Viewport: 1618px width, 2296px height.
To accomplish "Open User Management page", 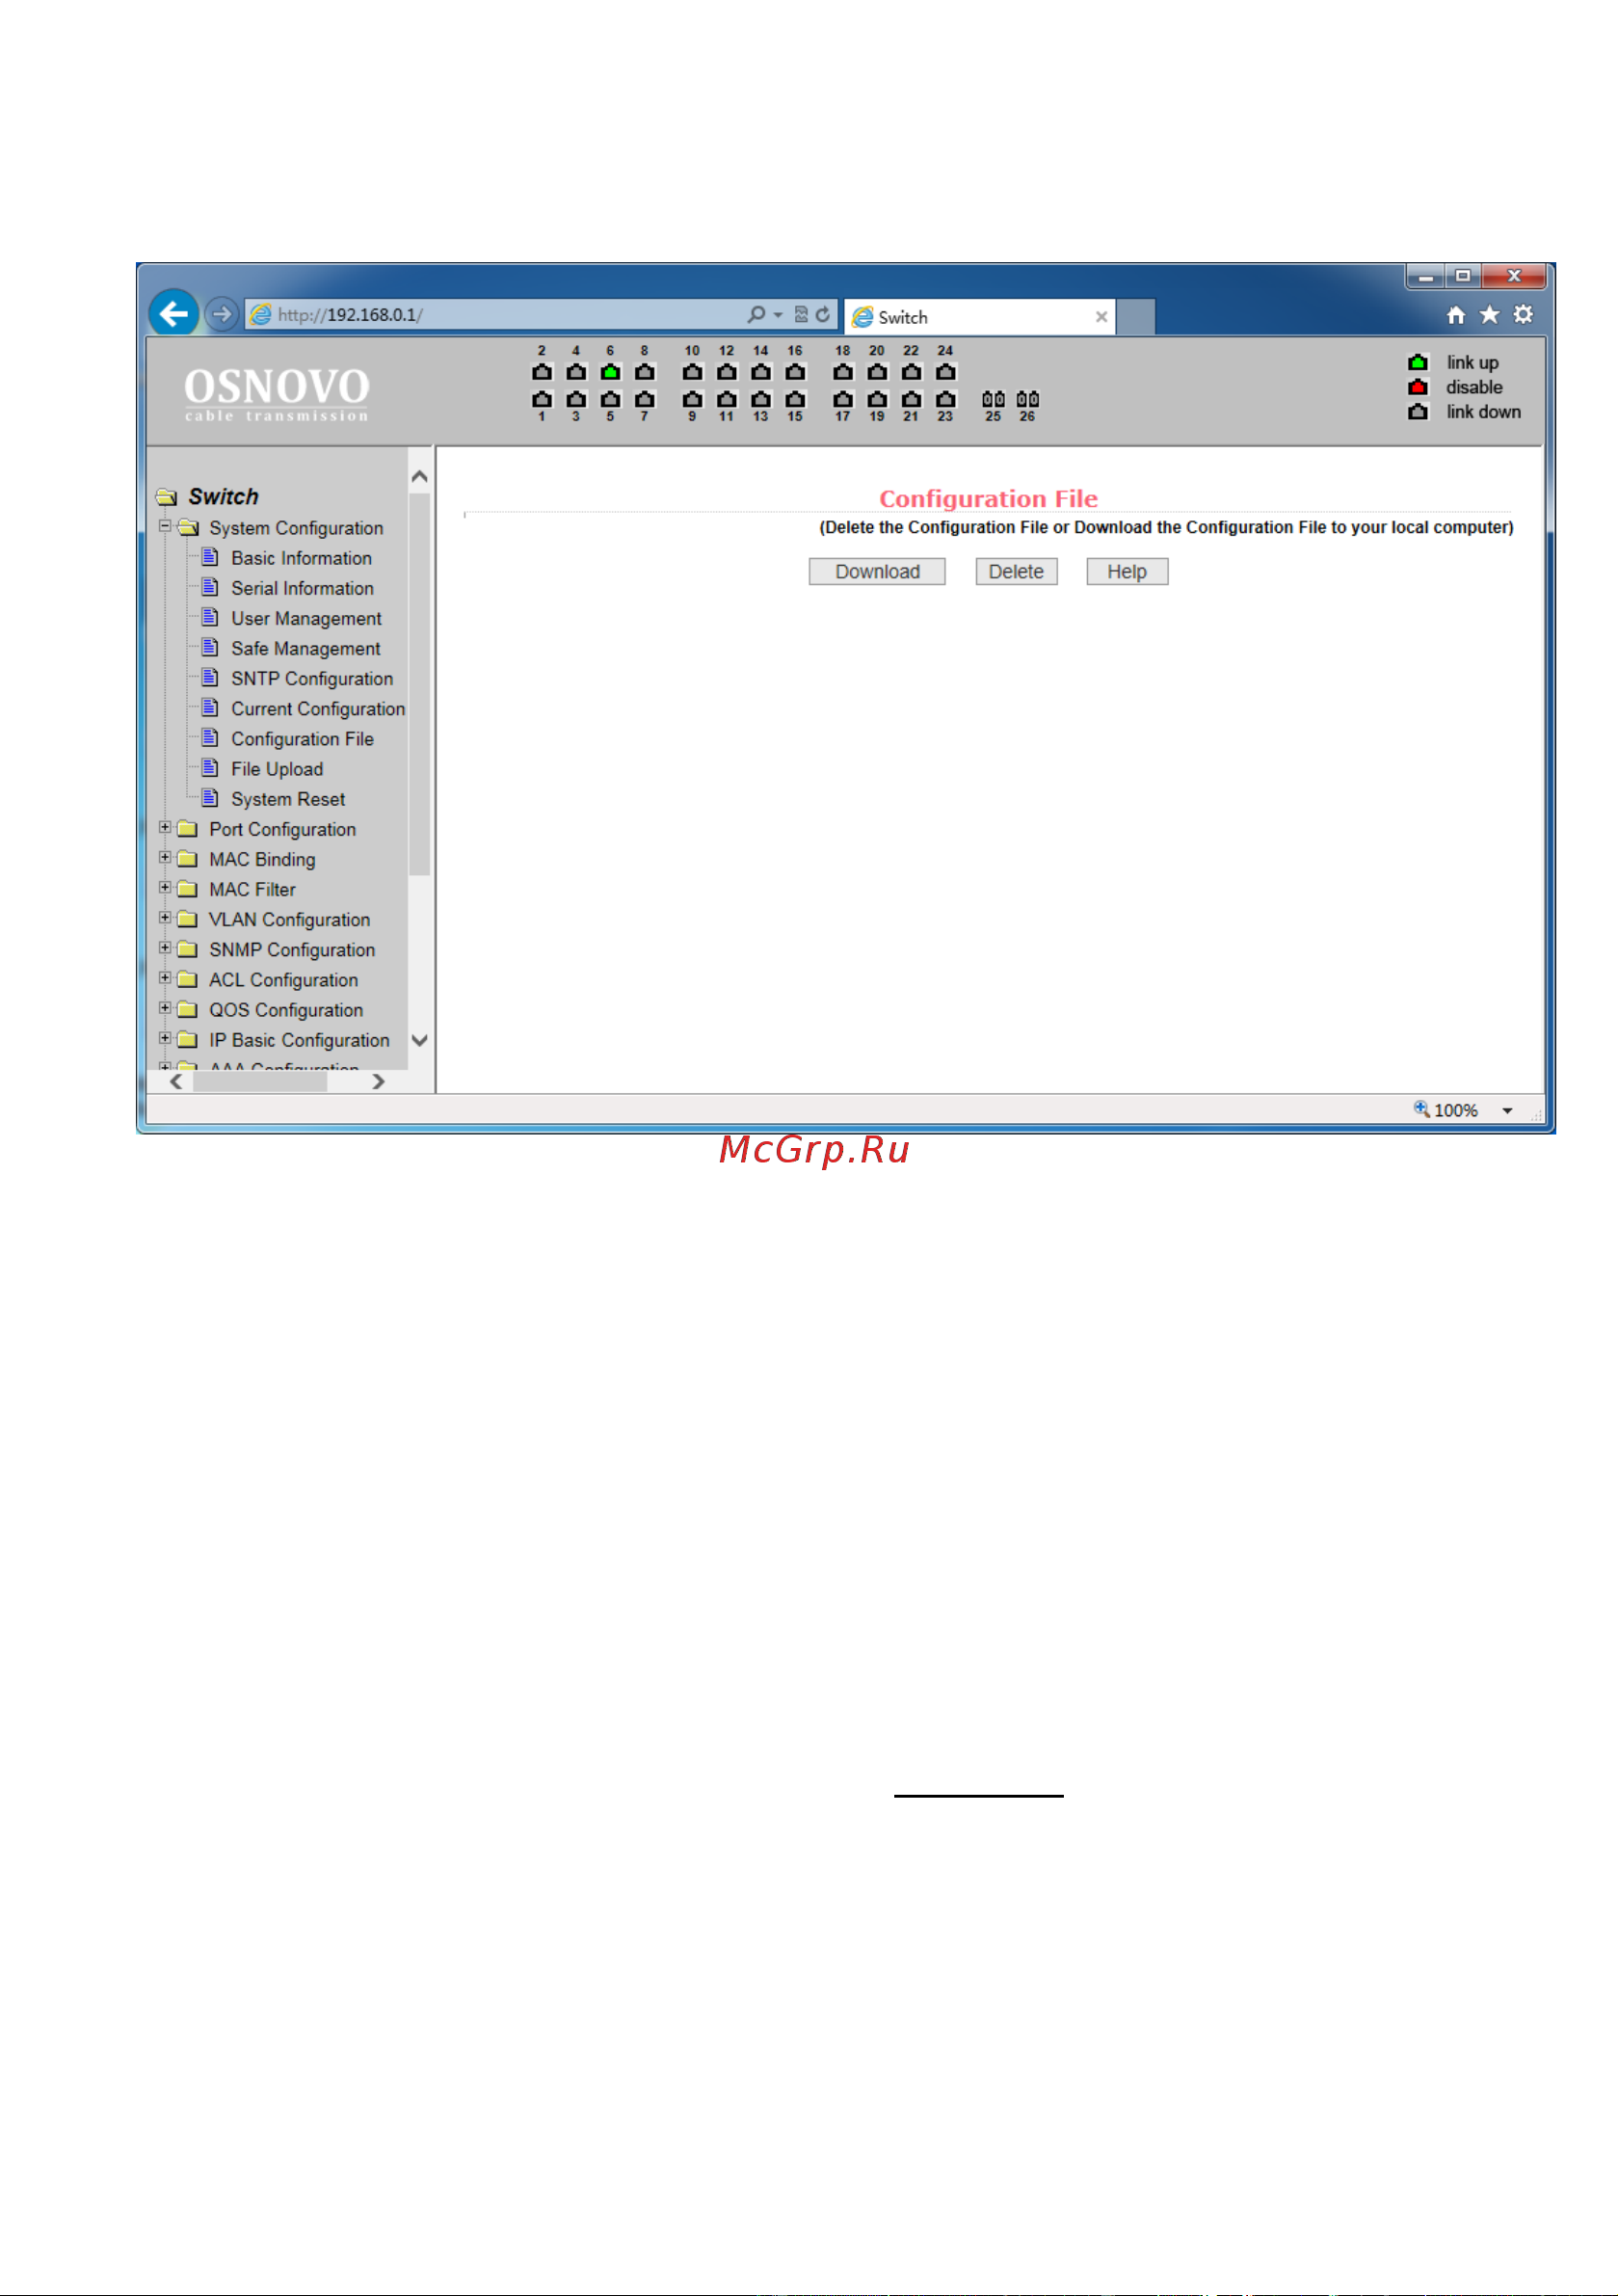I will click(306, 618).
